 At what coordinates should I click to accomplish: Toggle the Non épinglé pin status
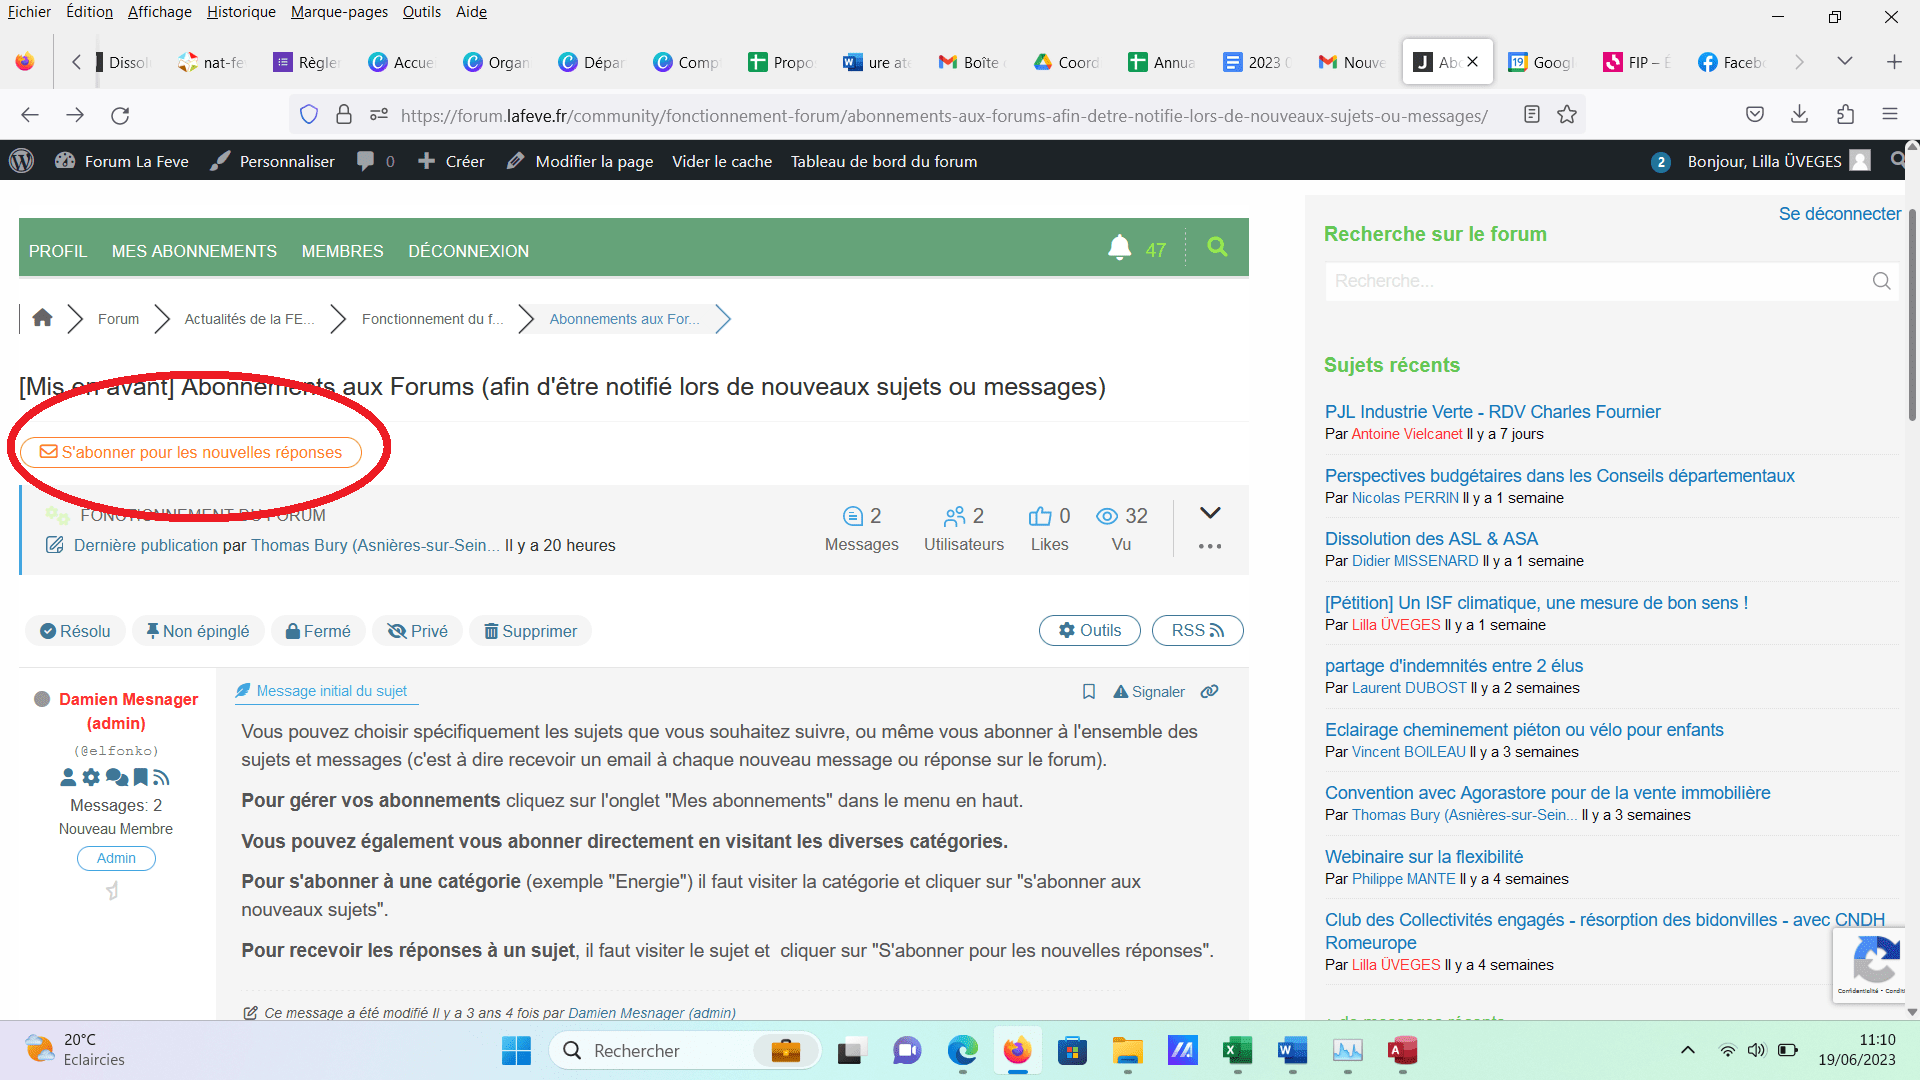pos(198,631)
